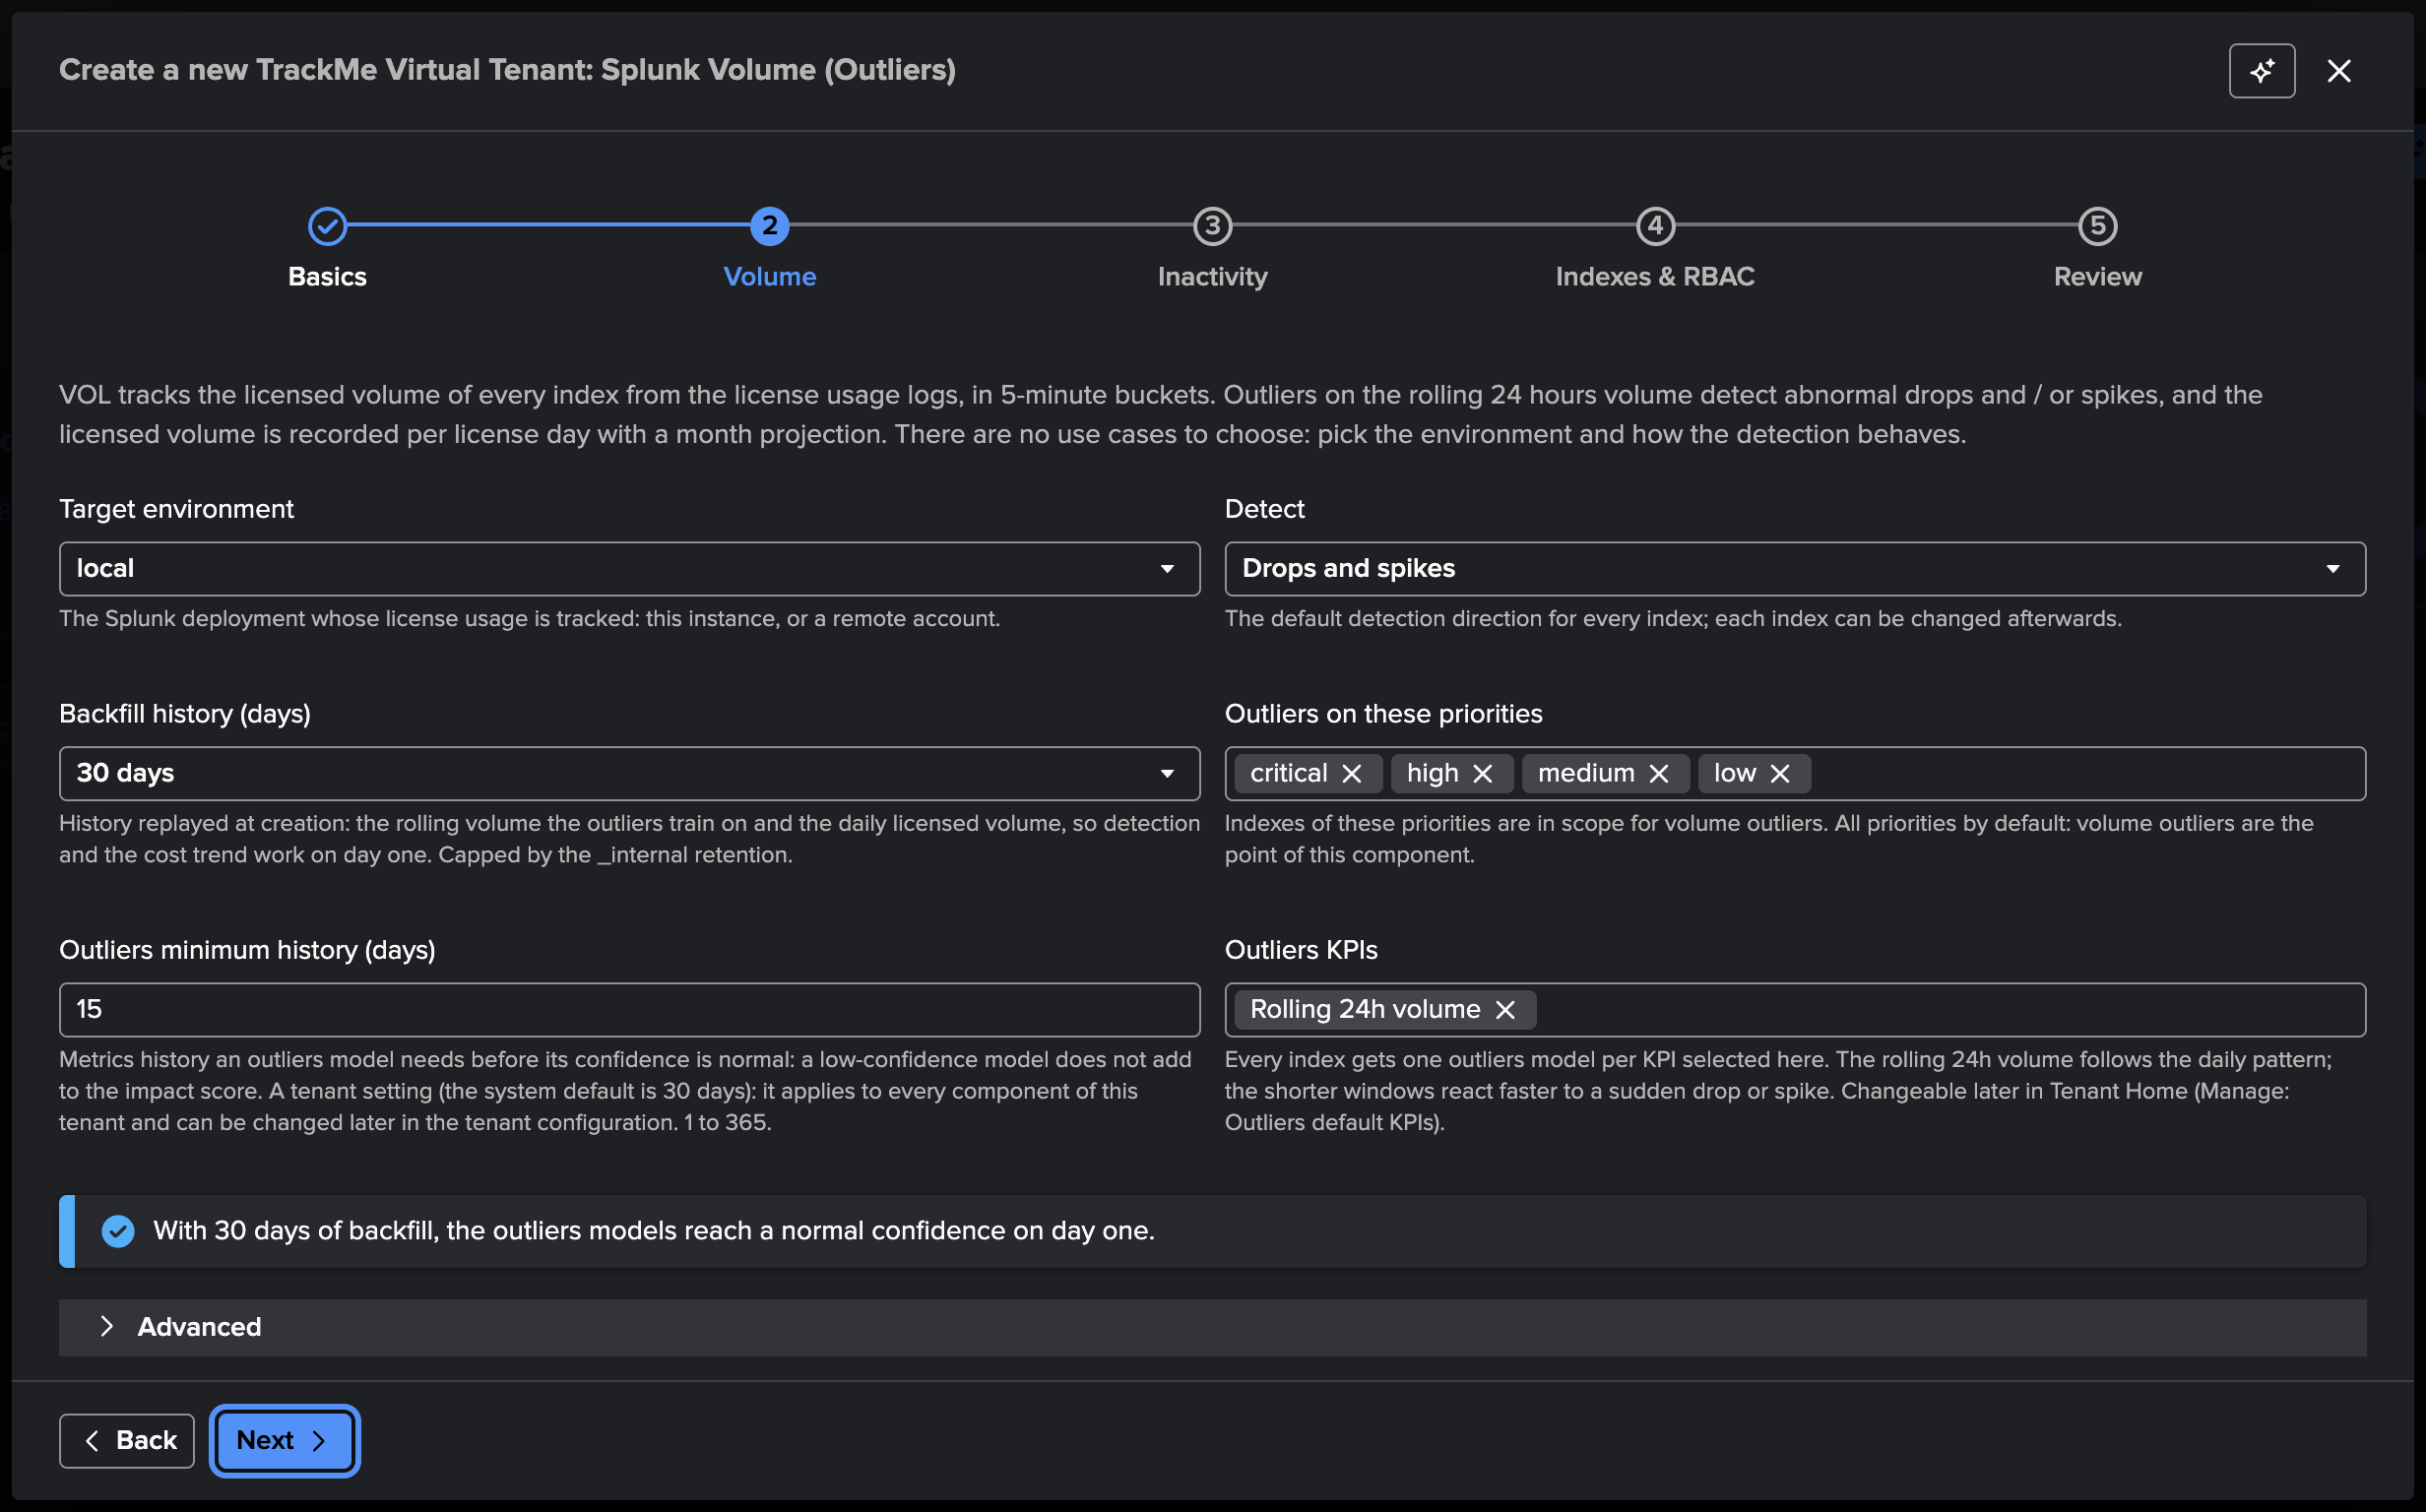Screen dimensions: 2426x1512
Task: Remove the high priority tag
Action: tap(1483, 773)
